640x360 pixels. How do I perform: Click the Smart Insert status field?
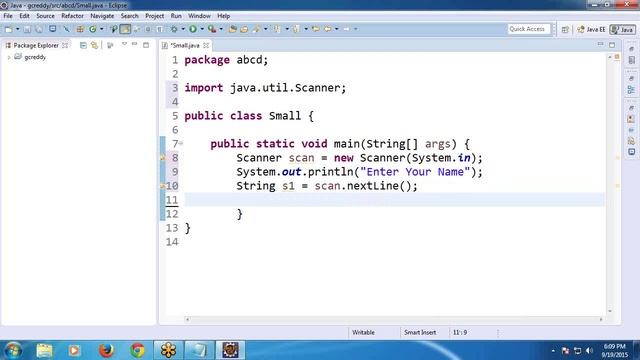point(420,332)
